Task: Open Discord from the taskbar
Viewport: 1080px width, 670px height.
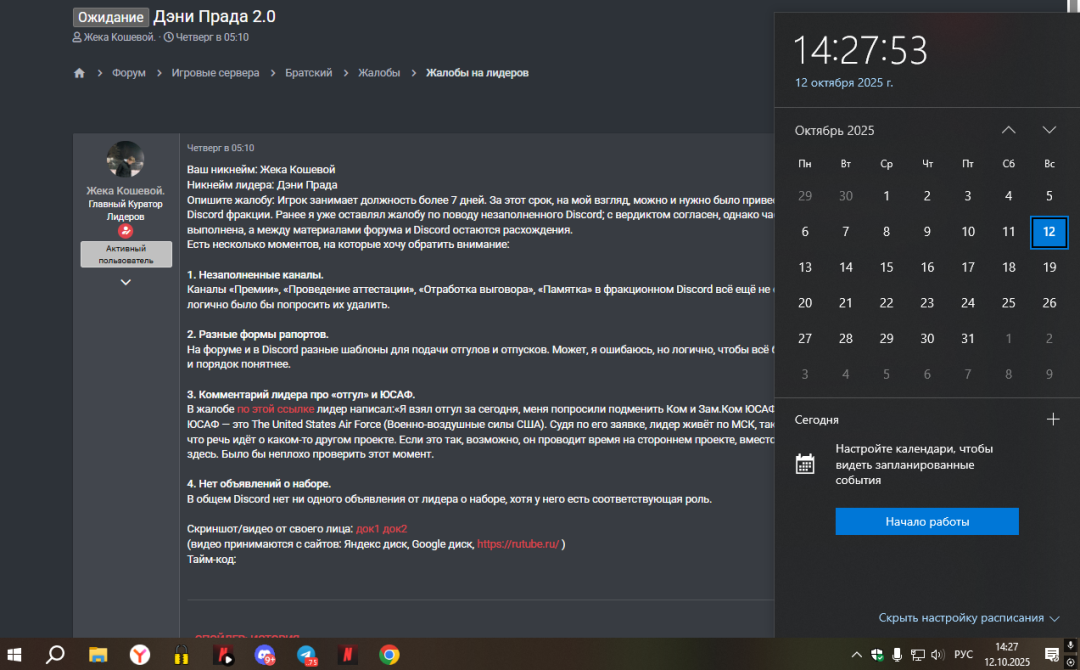Action: [265, 655]
